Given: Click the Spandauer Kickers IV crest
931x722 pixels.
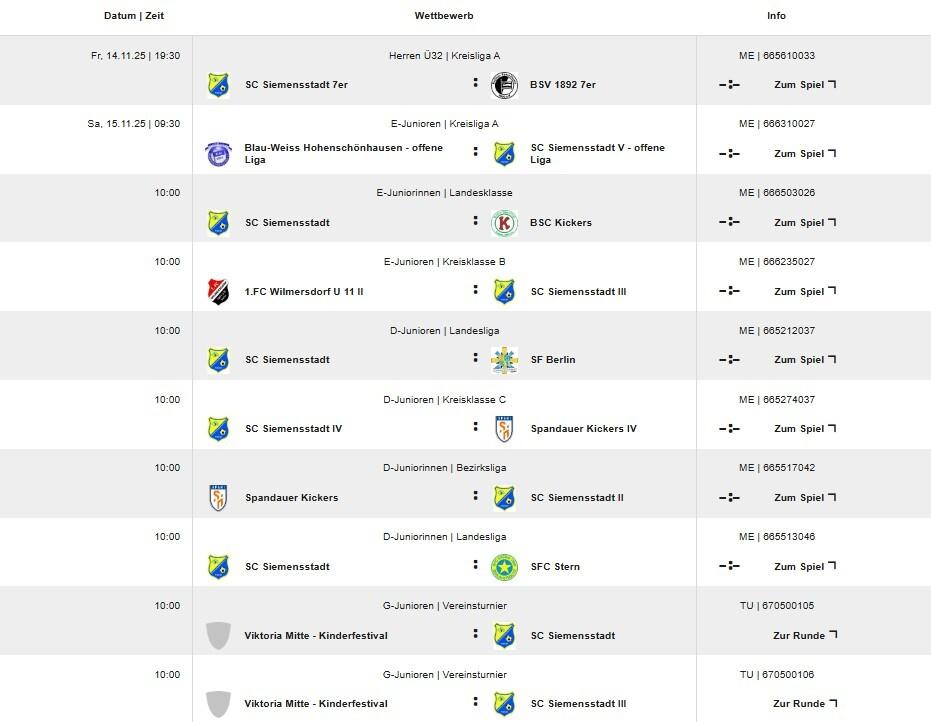Looking at the screenshot, I should 504,430.
